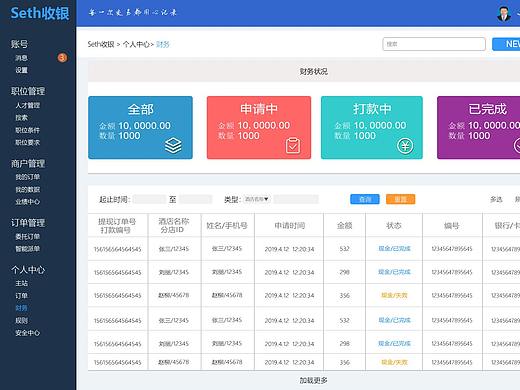The width and height of the screenshot is (520, 390).
Task: Click the 个人中心 breadcrumb link
Action: (x=136, y=44)
